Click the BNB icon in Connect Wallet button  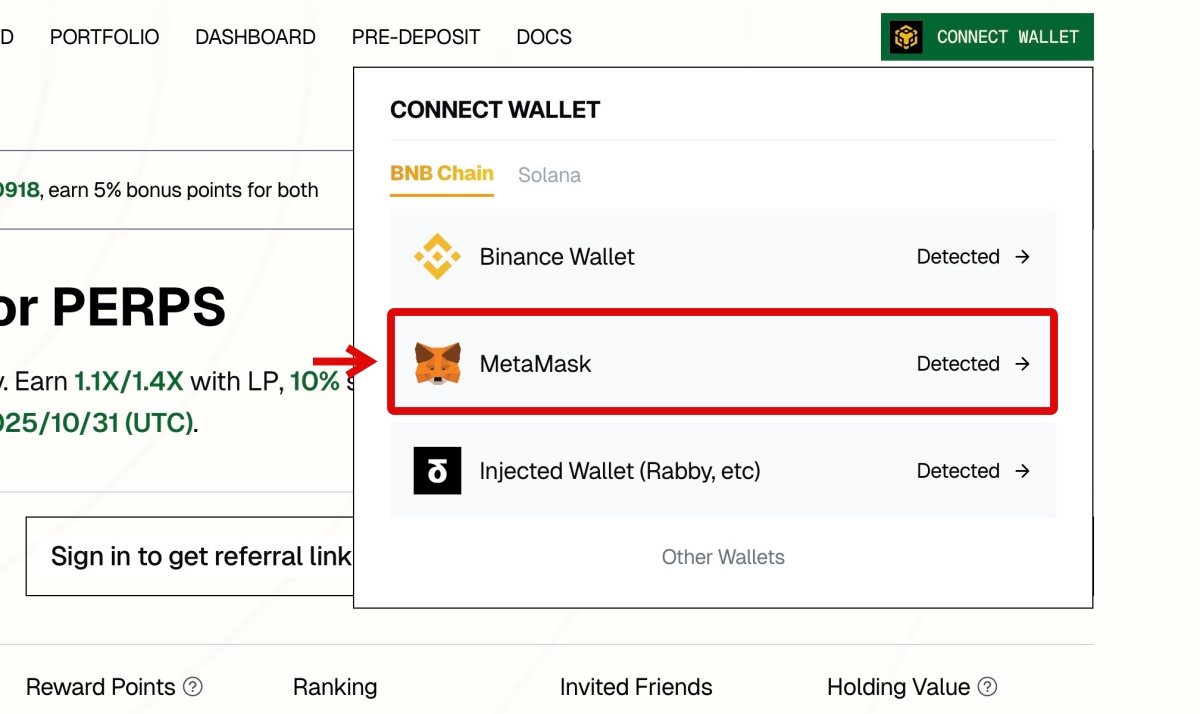(x=906, y=37)
